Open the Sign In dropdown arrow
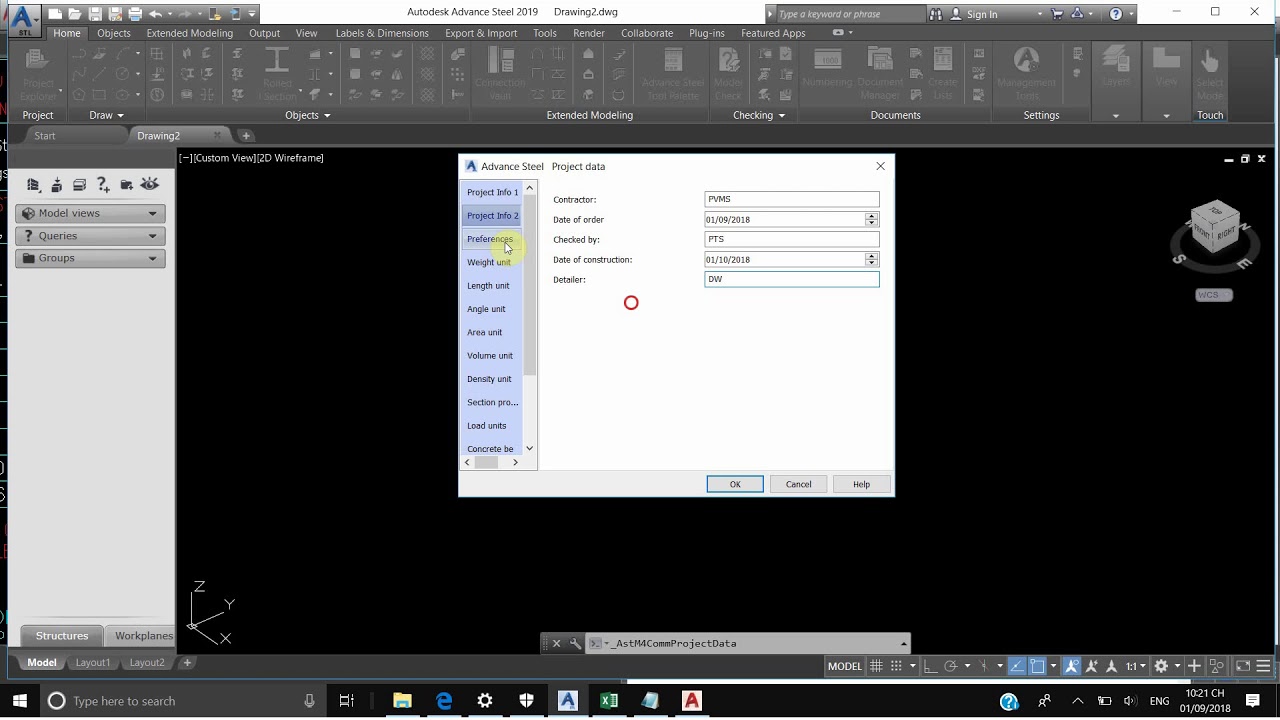The width and height of the screenshot is (1280, 720). tap(1040, 14)
